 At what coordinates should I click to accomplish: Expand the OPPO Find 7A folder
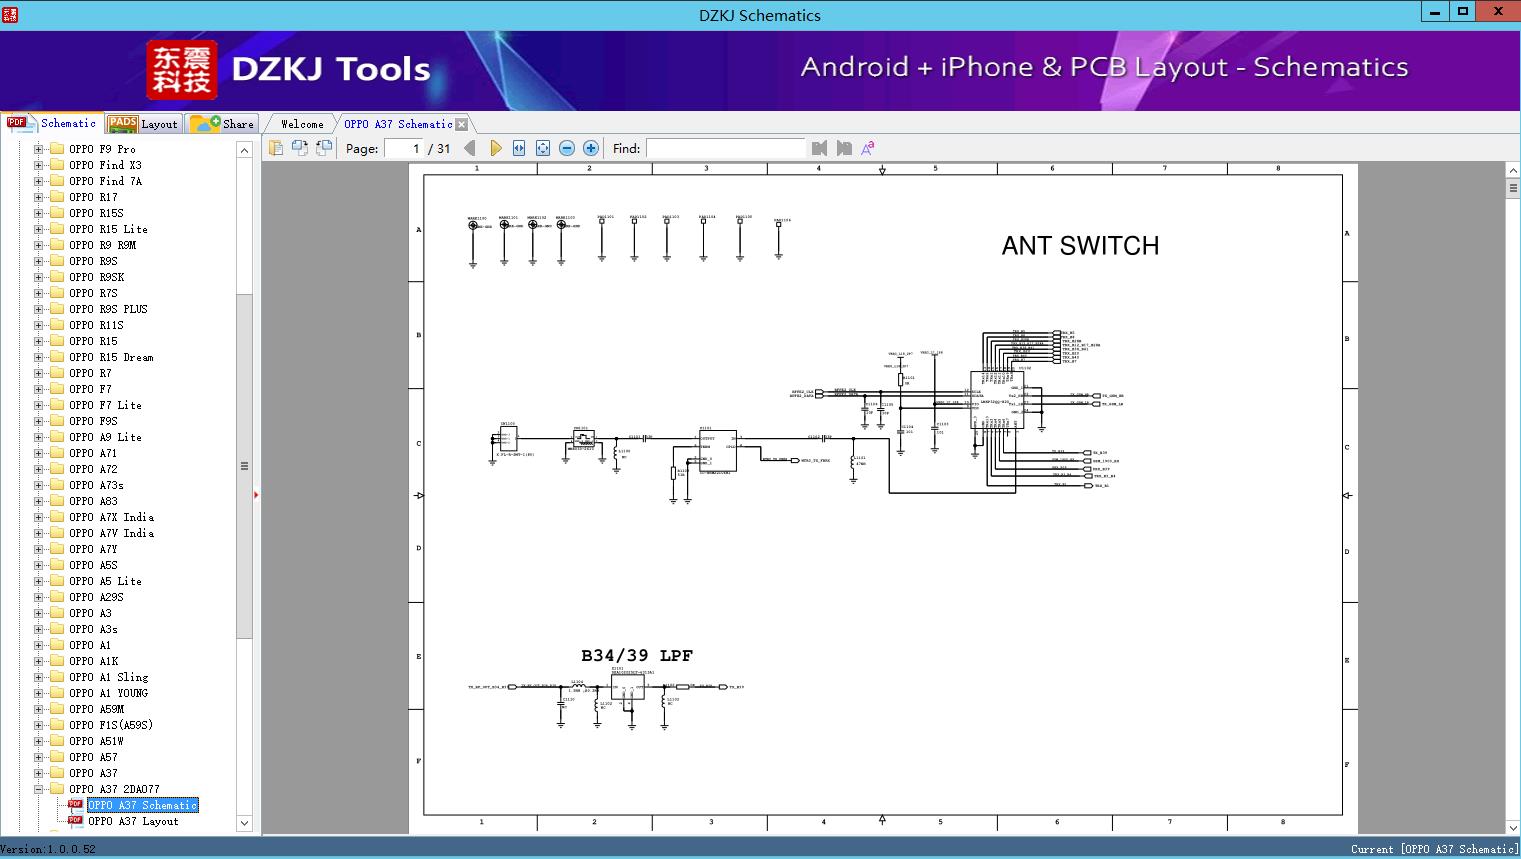click(38, 181)
